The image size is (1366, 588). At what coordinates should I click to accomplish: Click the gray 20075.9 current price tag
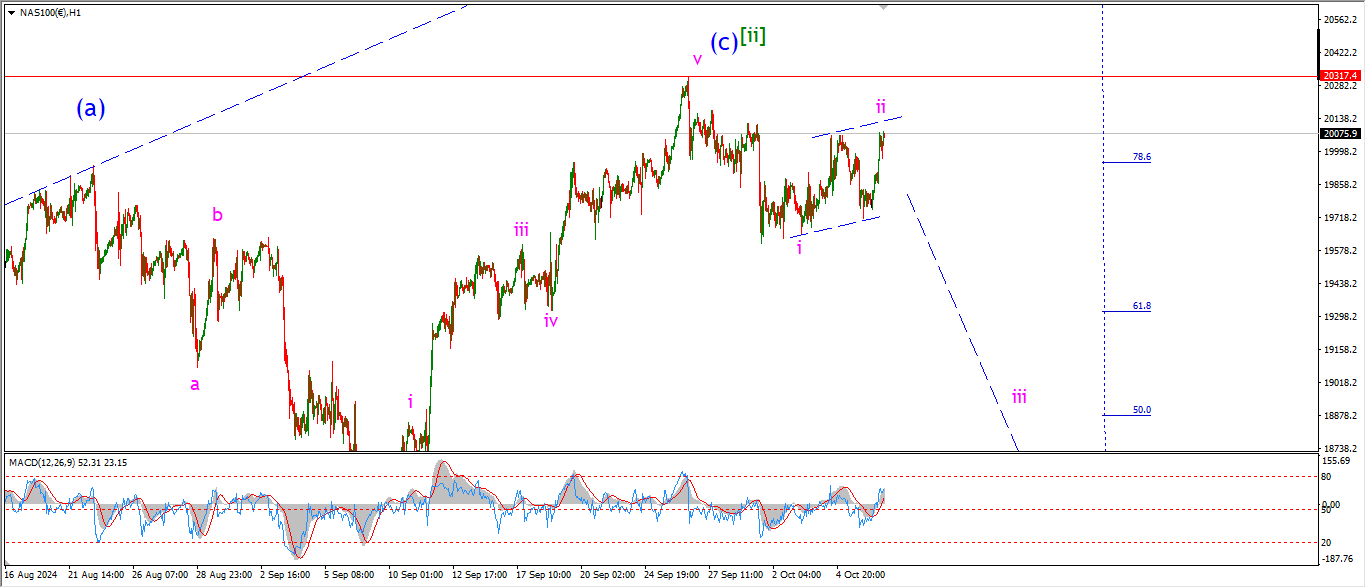point(1339,133)
